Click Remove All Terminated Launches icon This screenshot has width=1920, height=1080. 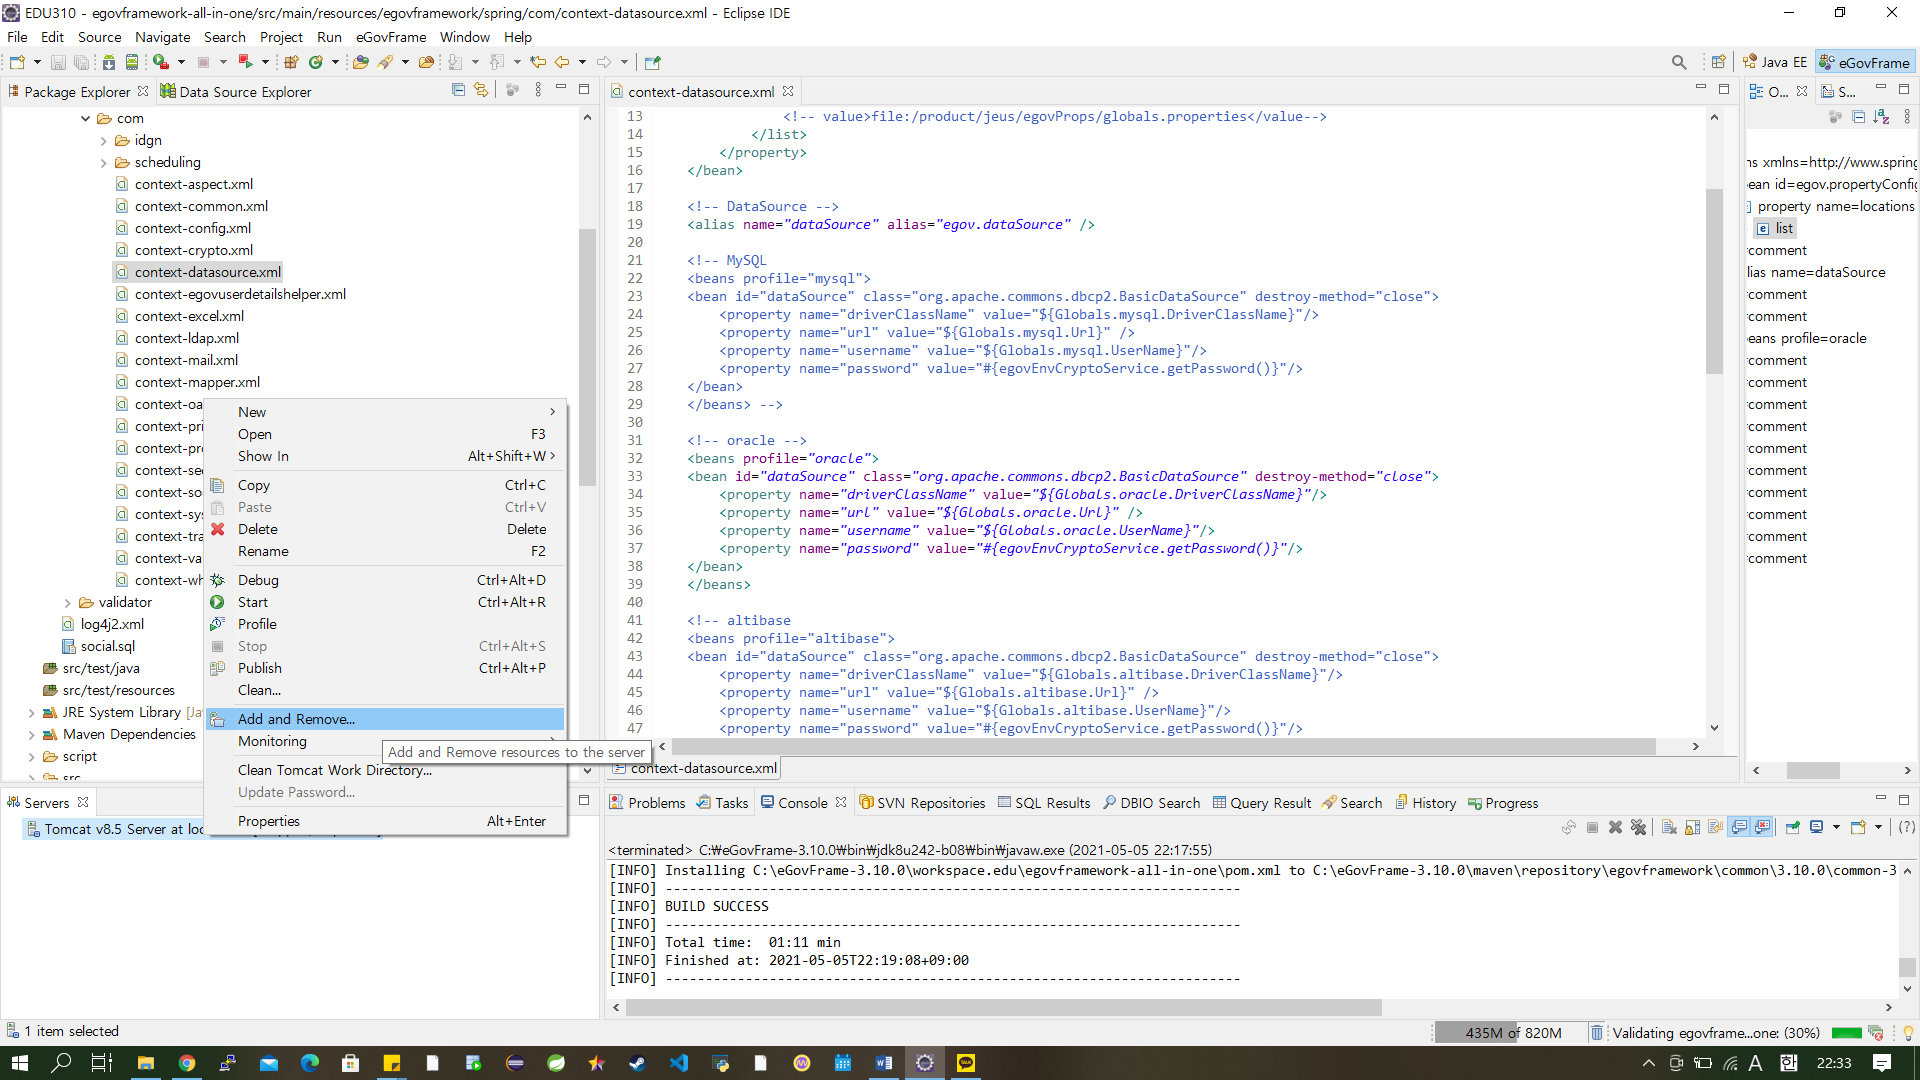pyautogui.click(x=1638, y=827)
